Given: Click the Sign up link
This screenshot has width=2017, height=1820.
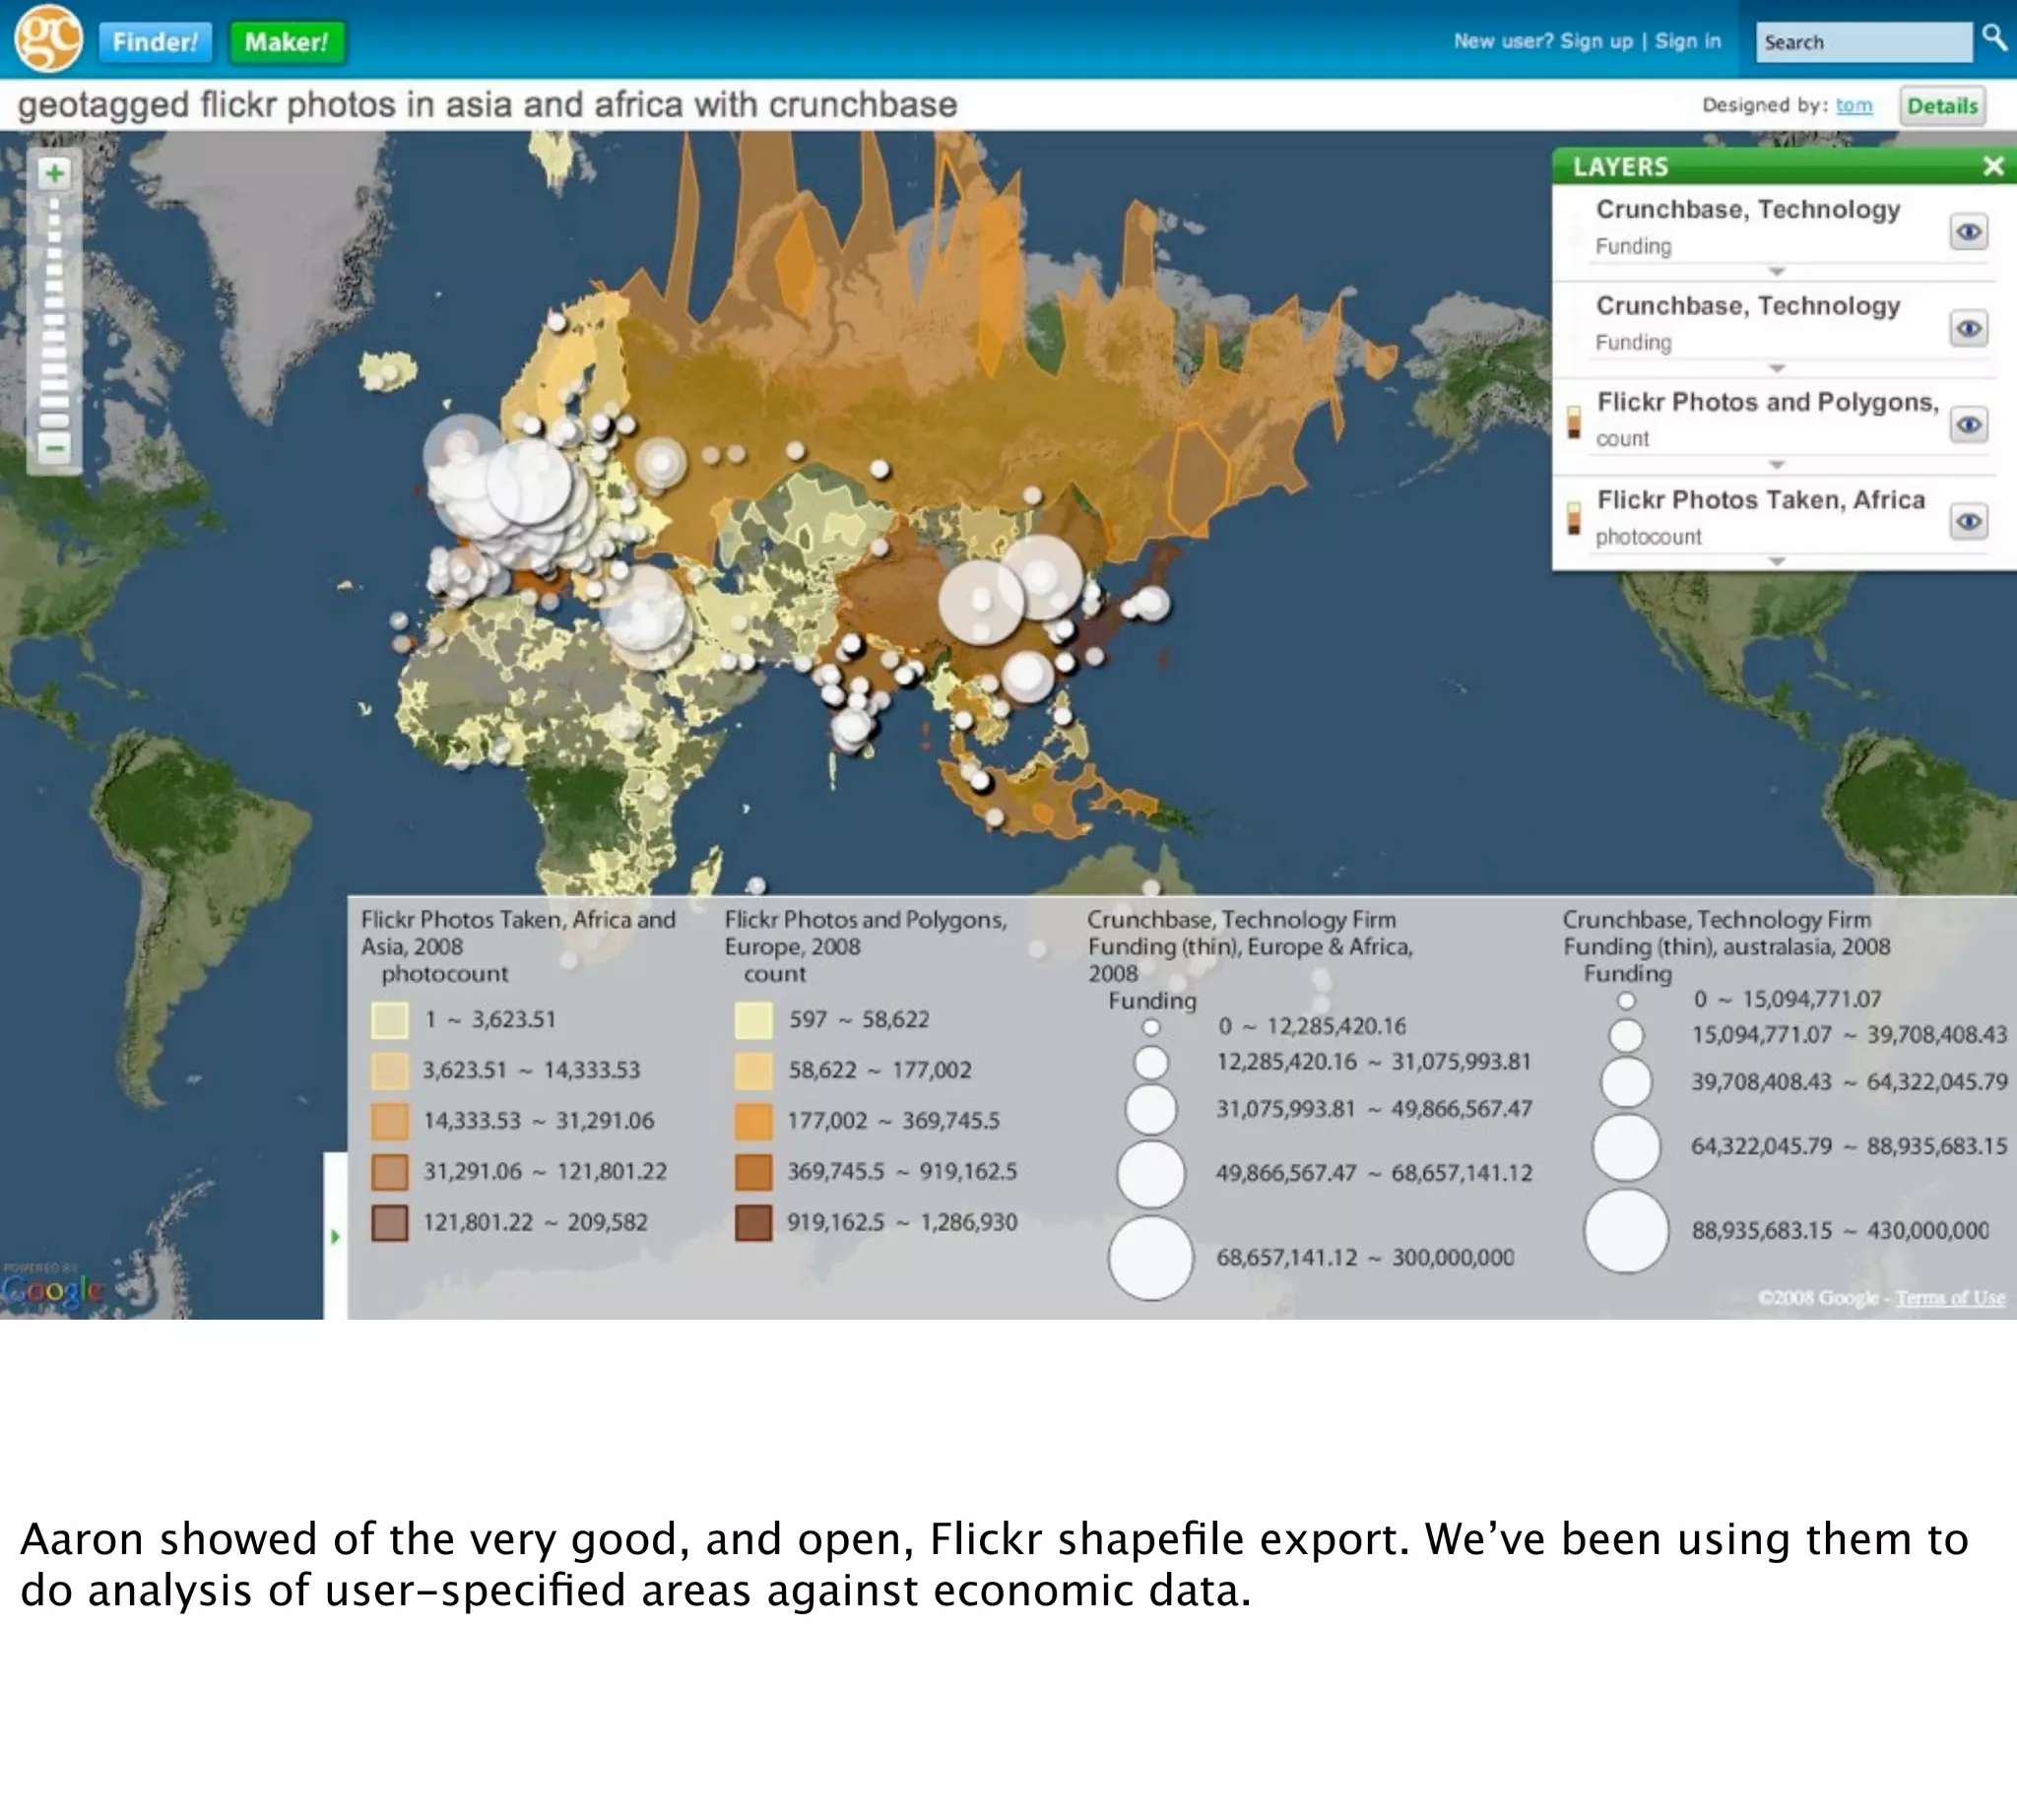Looking at the screenshot, I should click(1596, 41).
